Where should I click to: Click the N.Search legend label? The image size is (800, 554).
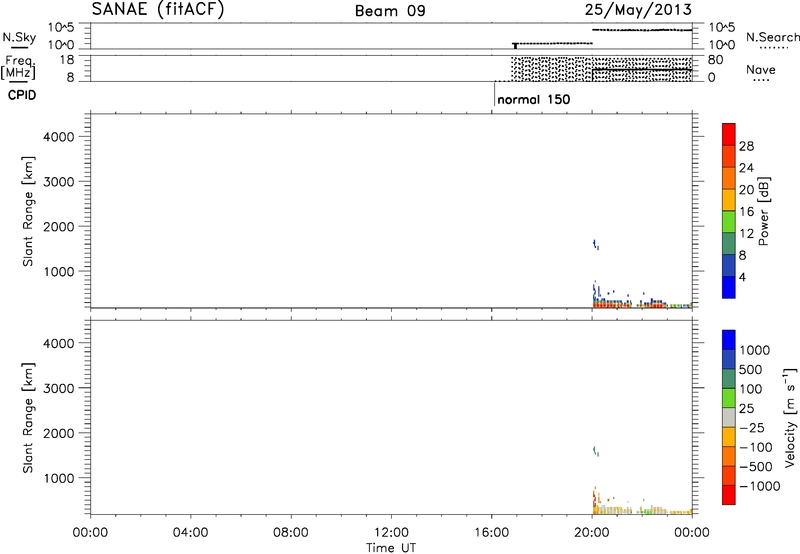click(772, 37)
